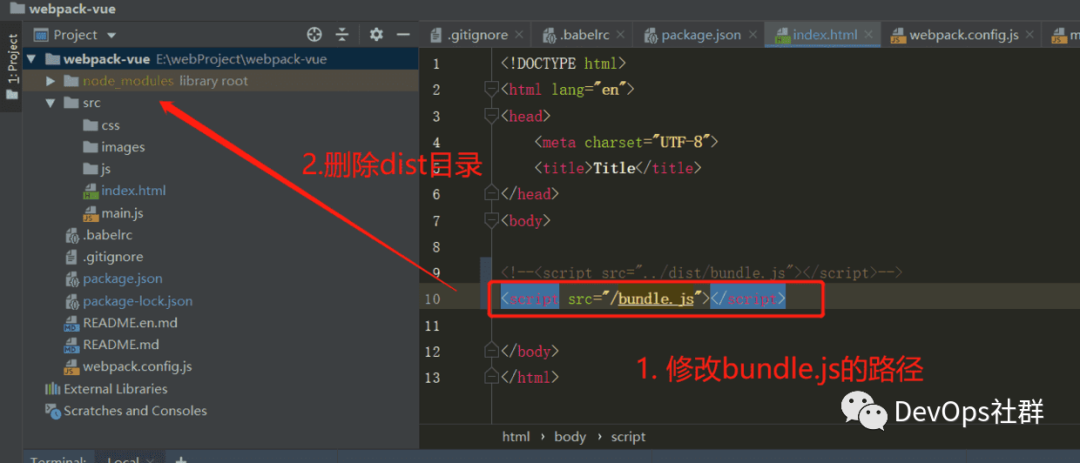Select the js folder in src
Image resolution: width=1080 pixels, height=463 pixels.
click(x=96, y=169)
